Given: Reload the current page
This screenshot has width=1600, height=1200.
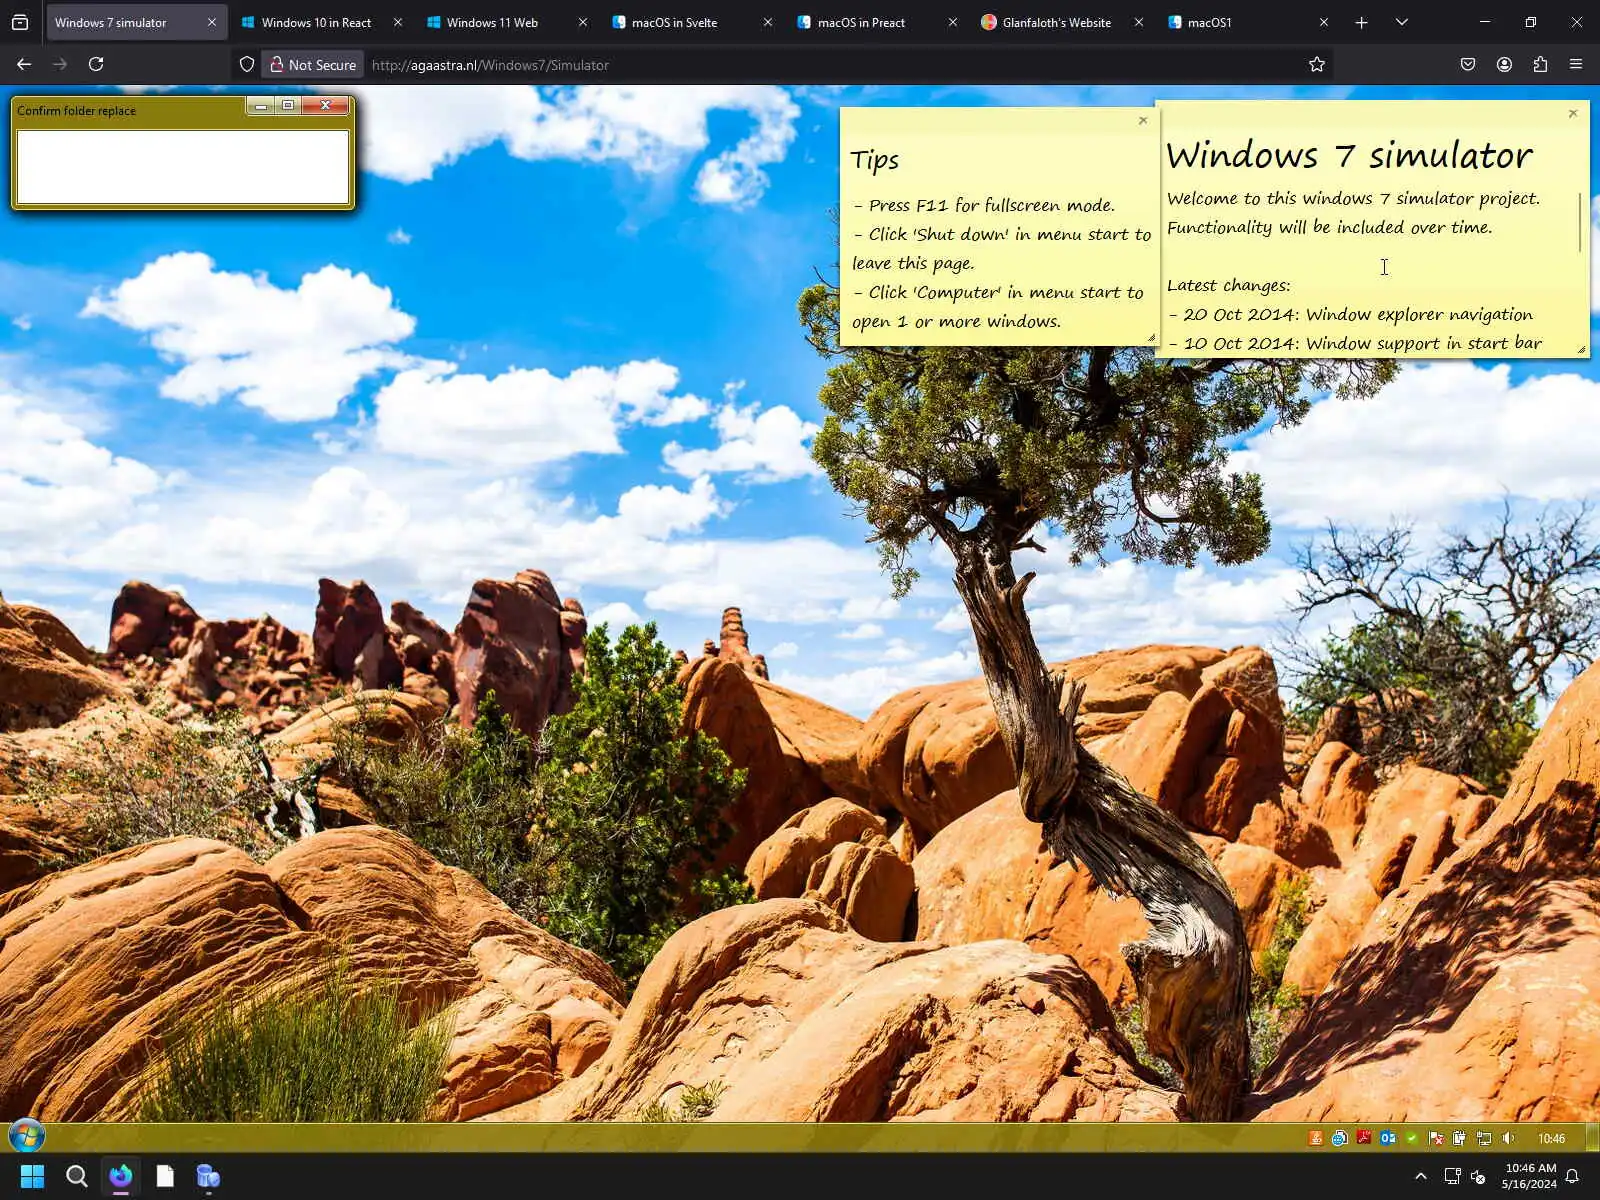Looking at the screenshot, I should pos(96,64).
